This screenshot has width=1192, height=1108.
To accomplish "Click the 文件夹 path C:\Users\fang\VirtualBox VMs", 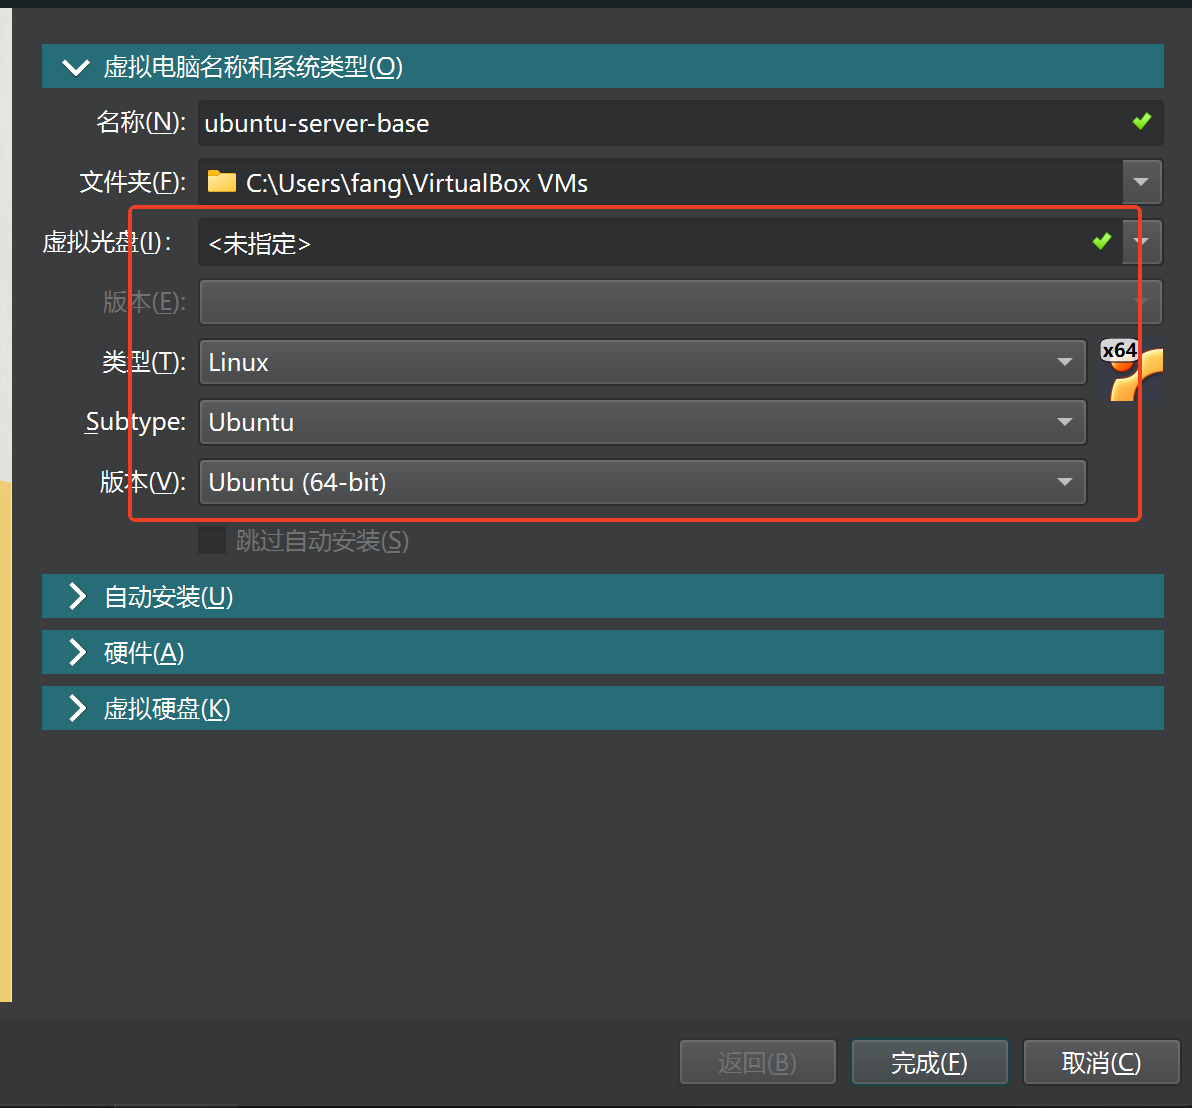I will point(417,183).
